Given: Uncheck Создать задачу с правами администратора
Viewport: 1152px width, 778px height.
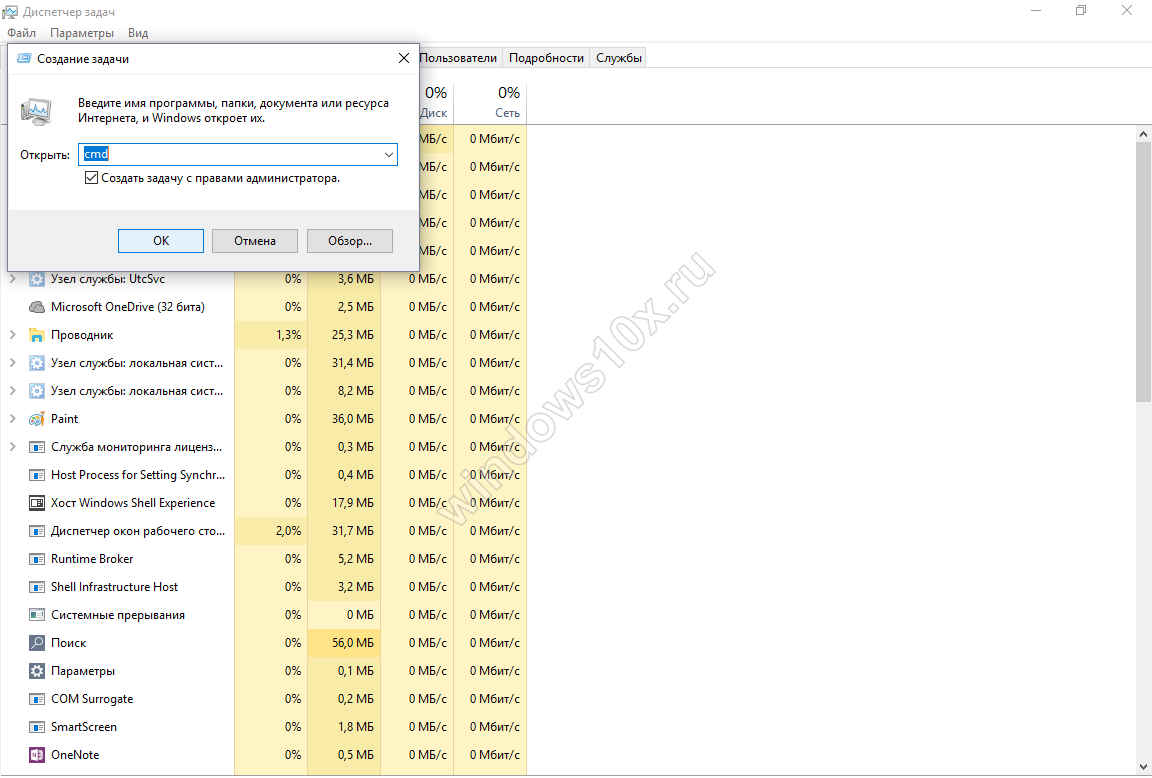Looking at the screenshot, I should pos(92,178).
